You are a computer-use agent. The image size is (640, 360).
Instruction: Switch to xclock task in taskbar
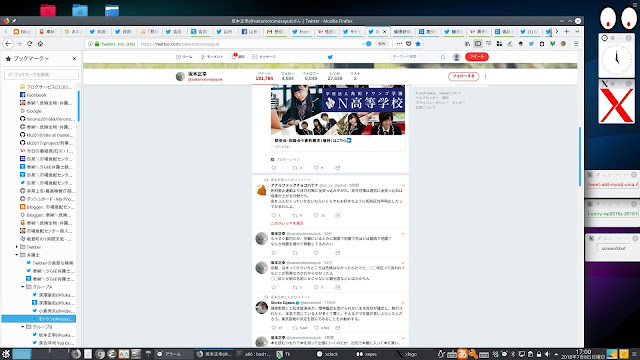pos(327,354)
